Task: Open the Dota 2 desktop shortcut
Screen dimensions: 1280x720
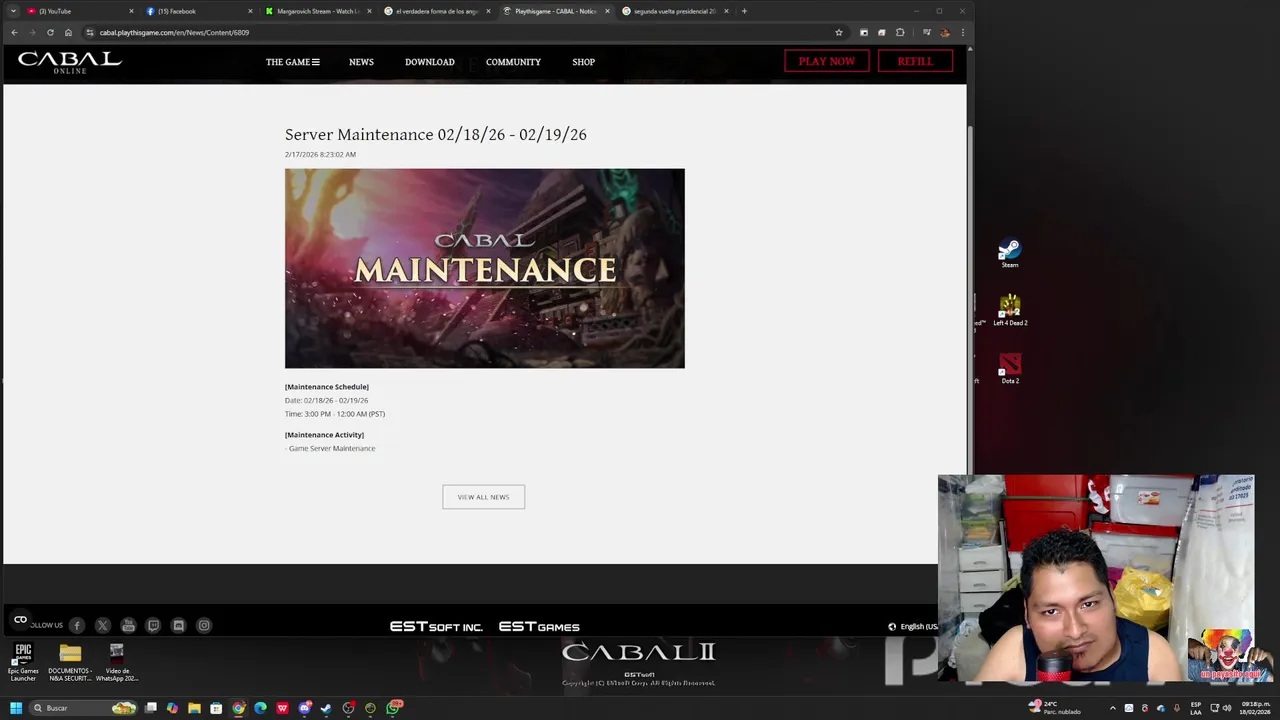Action: pyautogui.click(x=1010, y=369)
